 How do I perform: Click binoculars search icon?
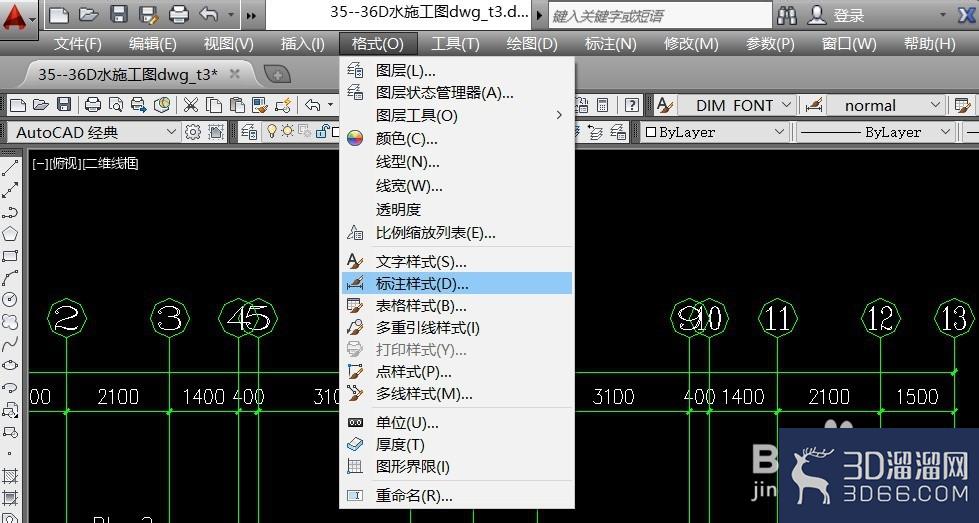pos(787,16)
